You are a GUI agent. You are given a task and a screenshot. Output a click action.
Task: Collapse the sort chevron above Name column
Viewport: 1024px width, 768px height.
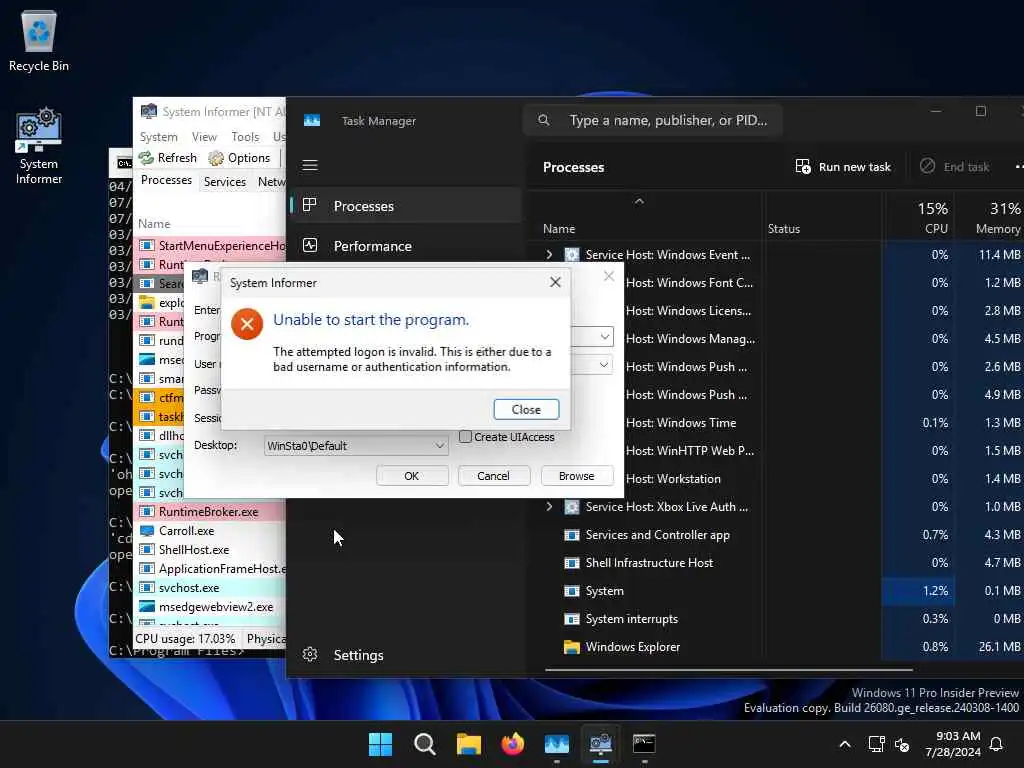(x=639, y=202)
